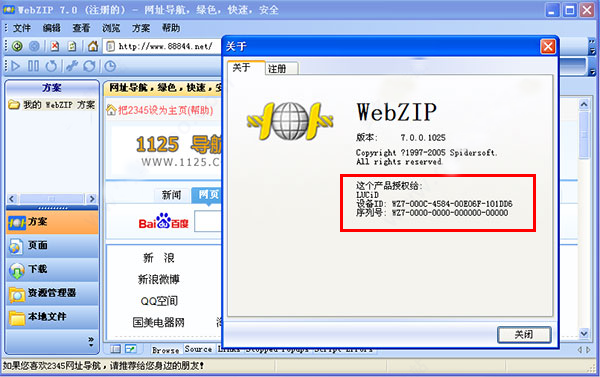Open 新浪 link
The width and height of the screenshot is (600, 377).
[158, 258]
